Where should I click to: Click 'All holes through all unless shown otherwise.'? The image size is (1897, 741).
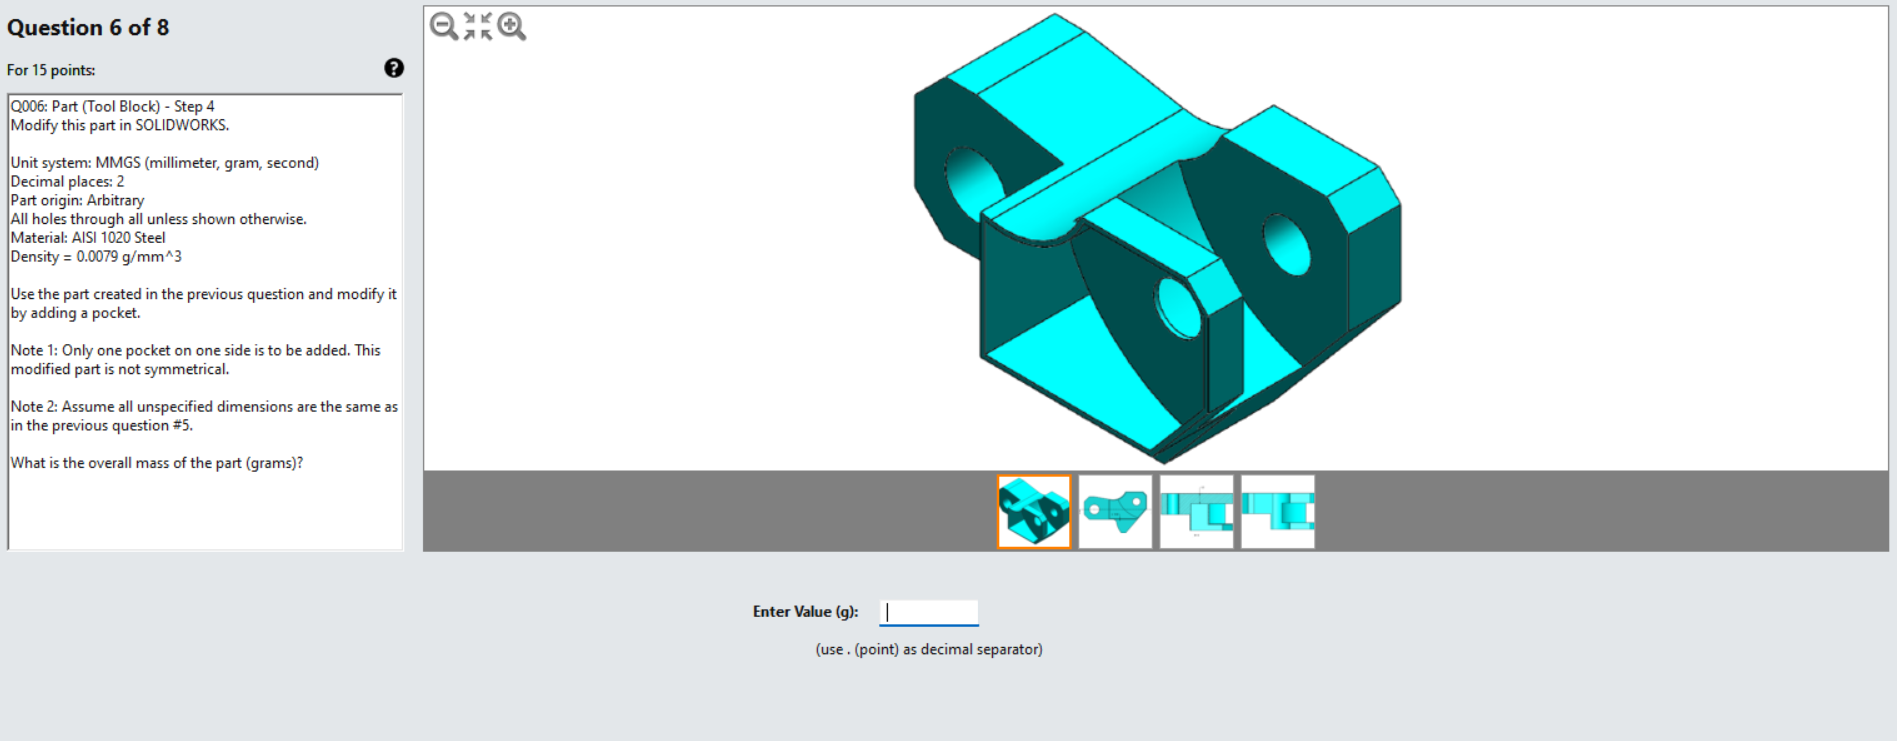coord(159,219)
